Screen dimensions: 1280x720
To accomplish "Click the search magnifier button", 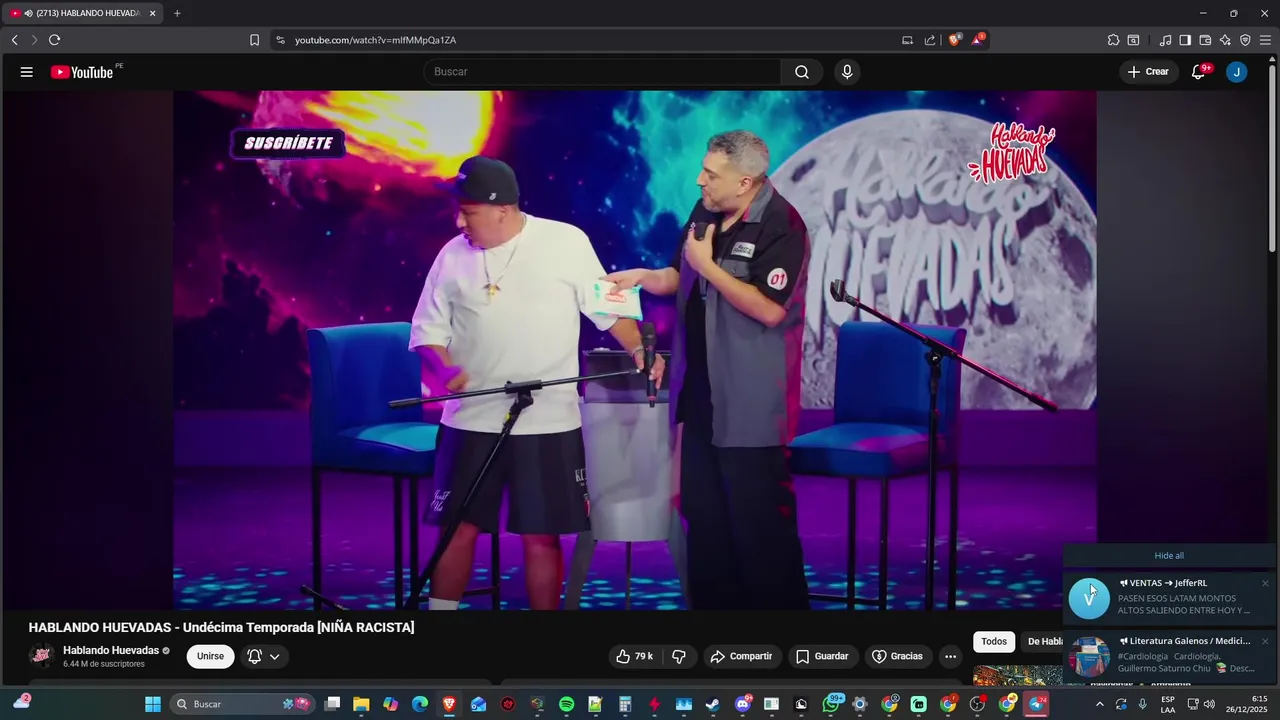I will pyautogui.click(x=802, y=72).
